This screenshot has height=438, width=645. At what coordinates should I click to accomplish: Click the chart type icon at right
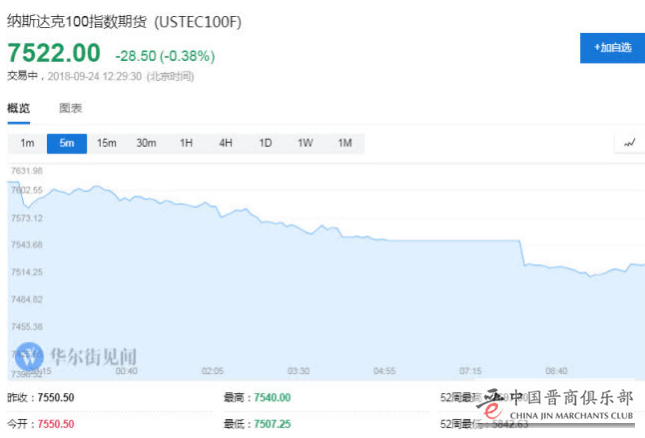(x=629, y=143)
